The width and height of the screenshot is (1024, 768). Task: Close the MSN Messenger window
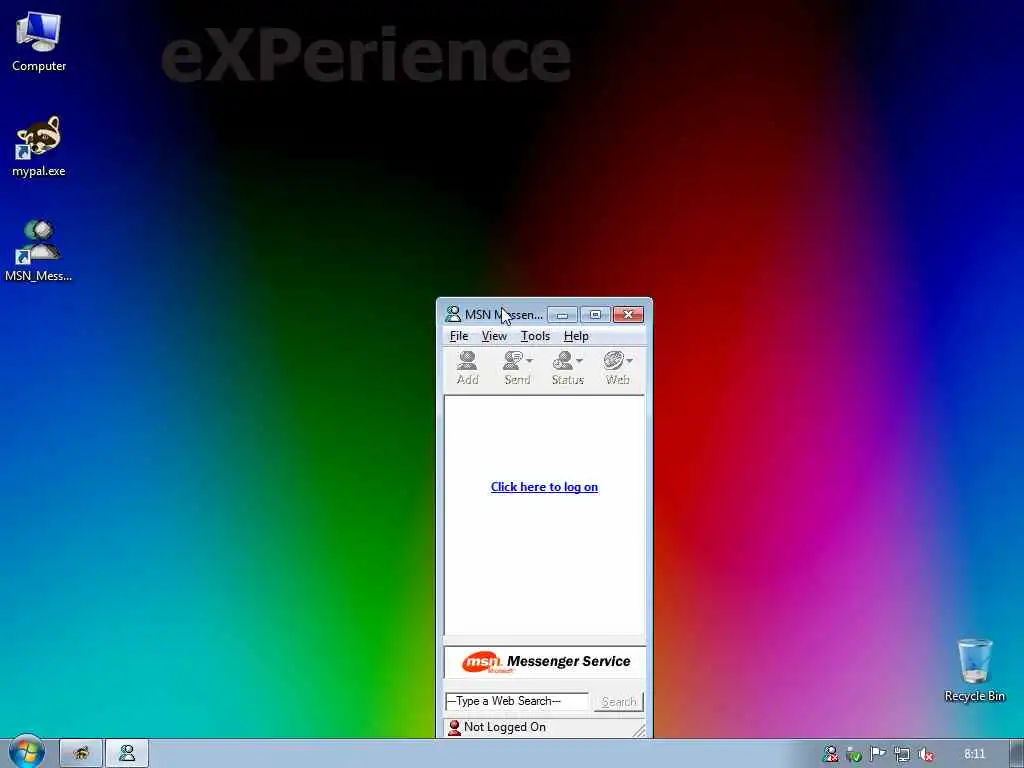[628, 315]
